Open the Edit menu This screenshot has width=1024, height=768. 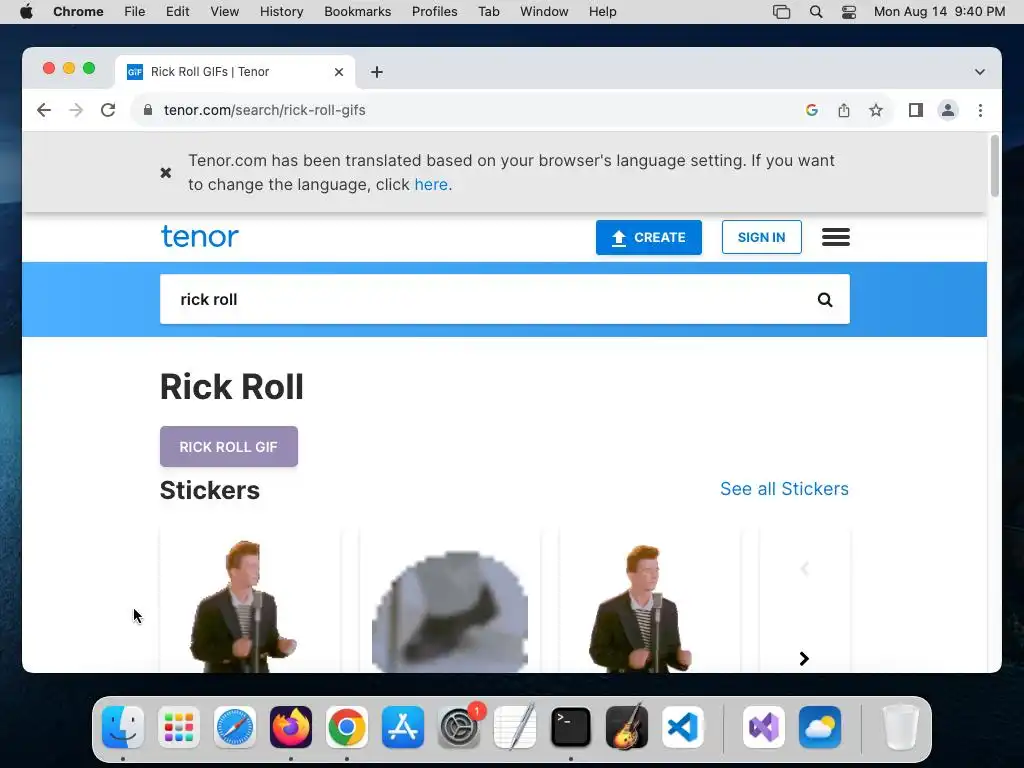pyautogui.click(x=177, y=12)
